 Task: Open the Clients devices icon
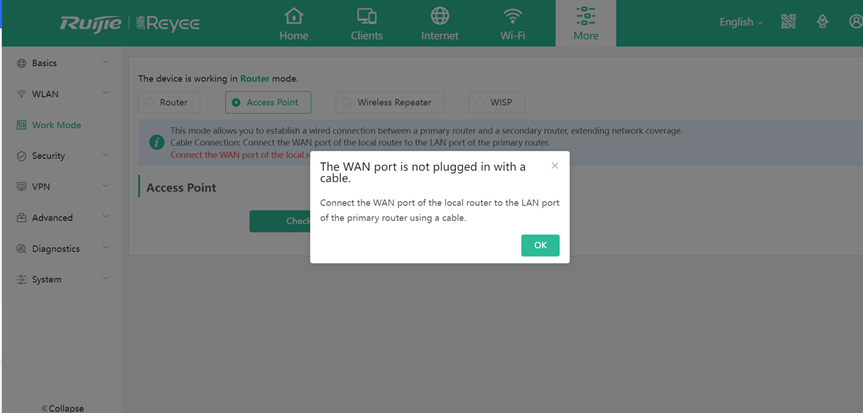(x=367, y=16)
